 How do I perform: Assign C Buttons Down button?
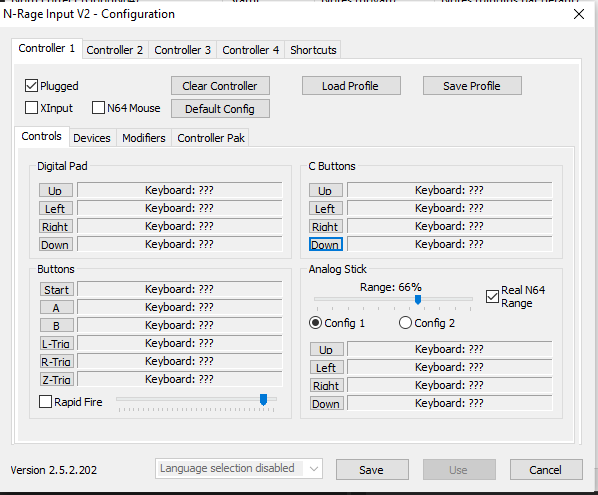[326, 244]
